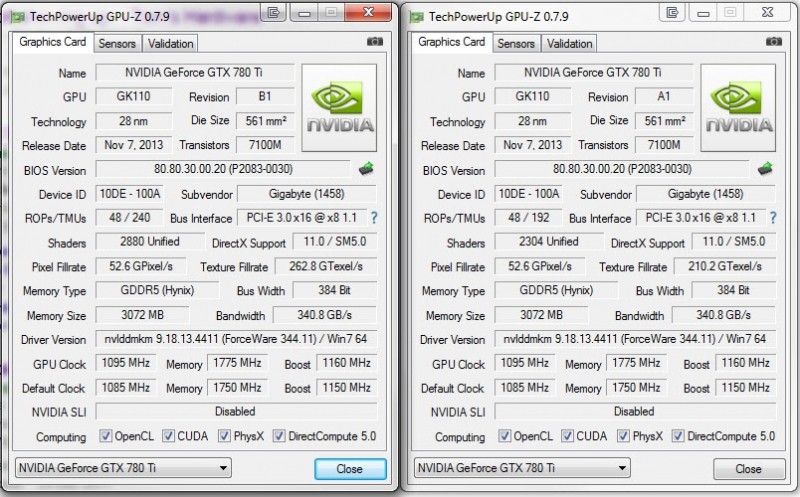This screenshot has width=800, height=497.
Task: Click the Revision B1 field in left window
Action: 265,96
